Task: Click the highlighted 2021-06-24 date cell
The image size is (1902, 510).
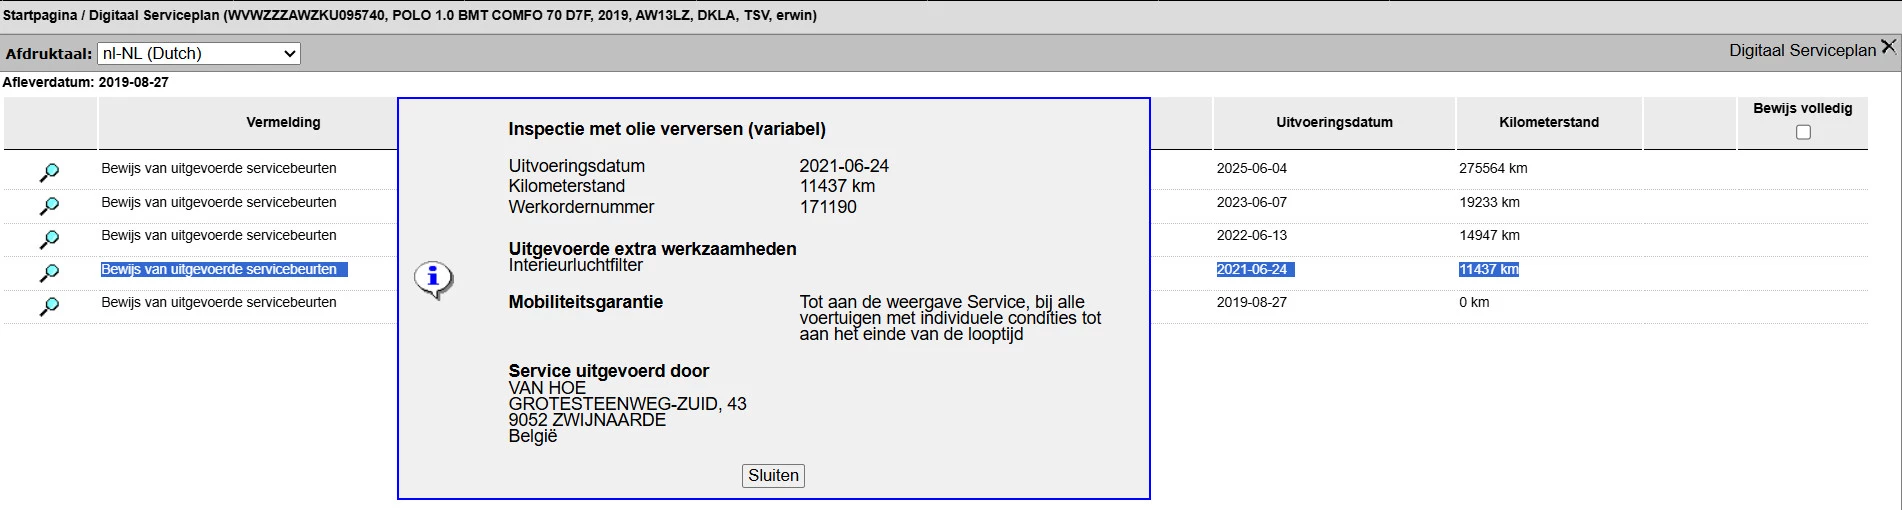Action: (x=1252, y=269)
